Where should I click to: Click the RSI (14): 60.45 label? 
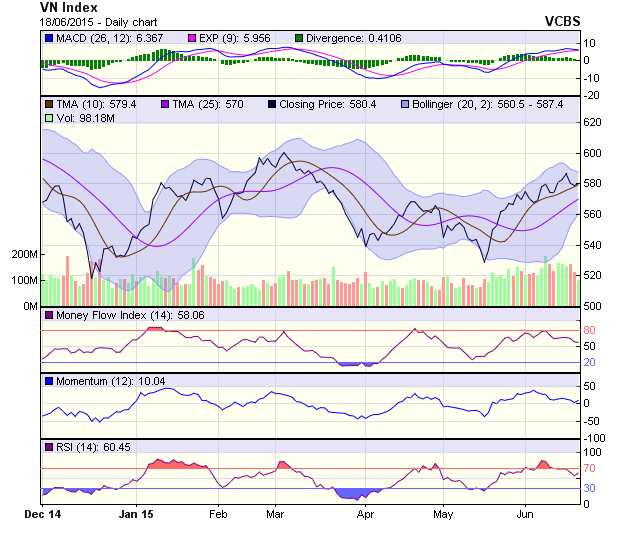(93, 448)
